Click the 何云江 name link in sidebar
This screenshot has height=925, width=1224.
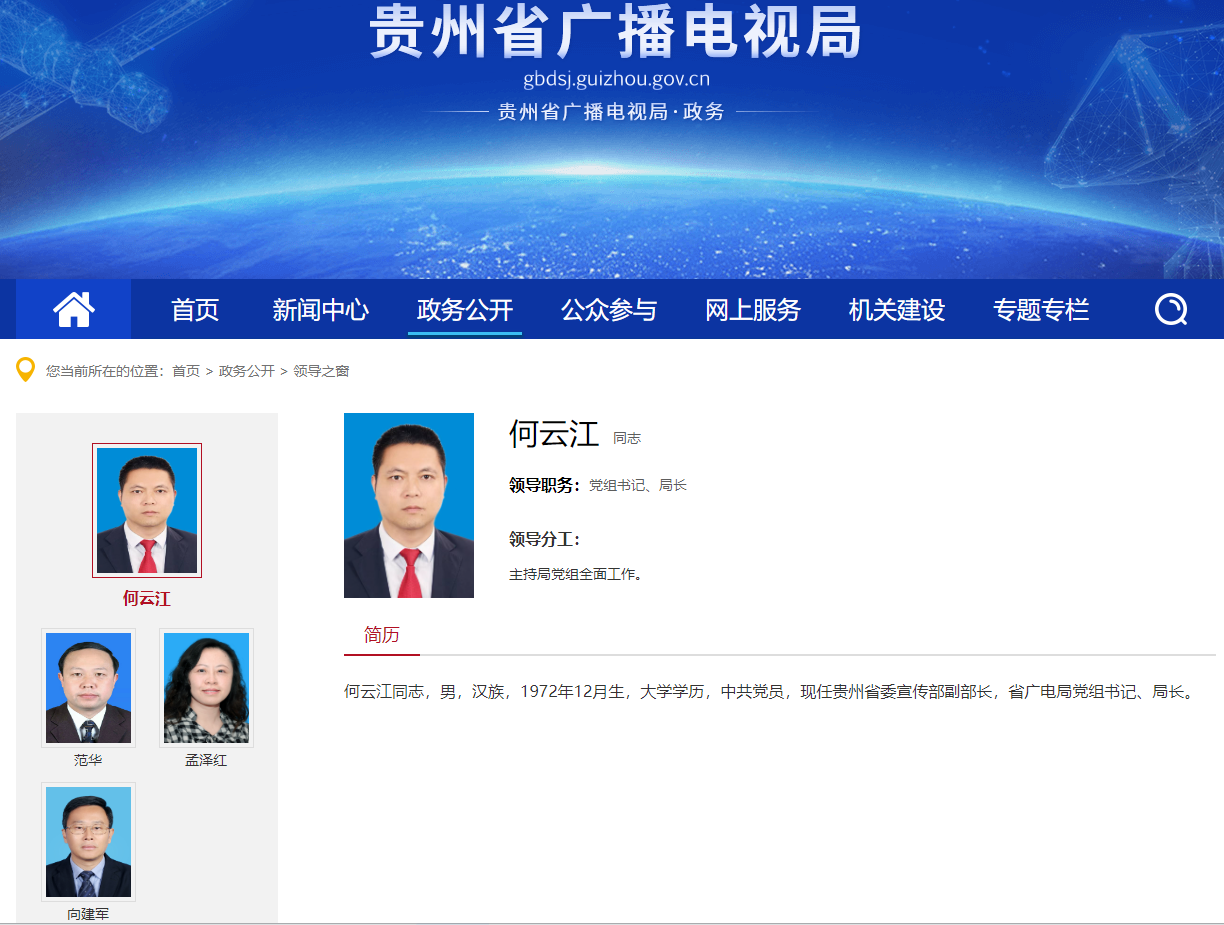147,599
